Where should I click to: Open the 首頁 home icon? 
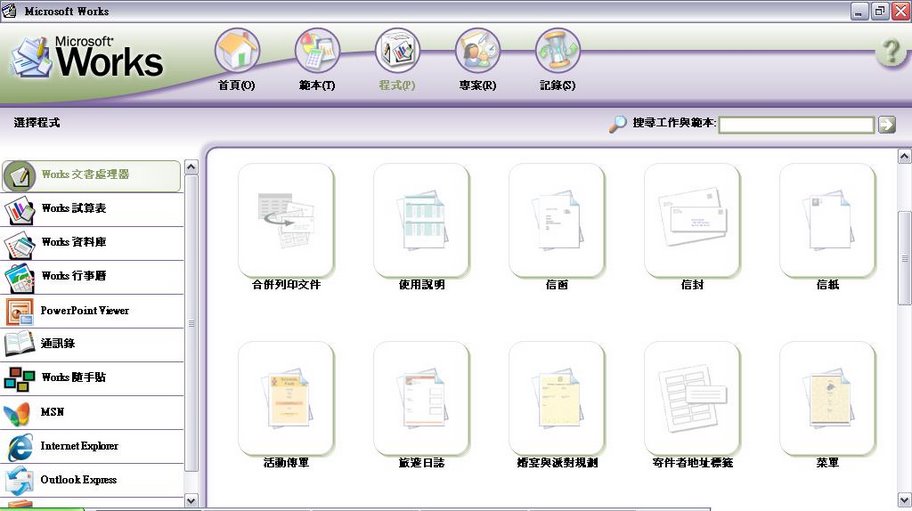coord(237,51)
